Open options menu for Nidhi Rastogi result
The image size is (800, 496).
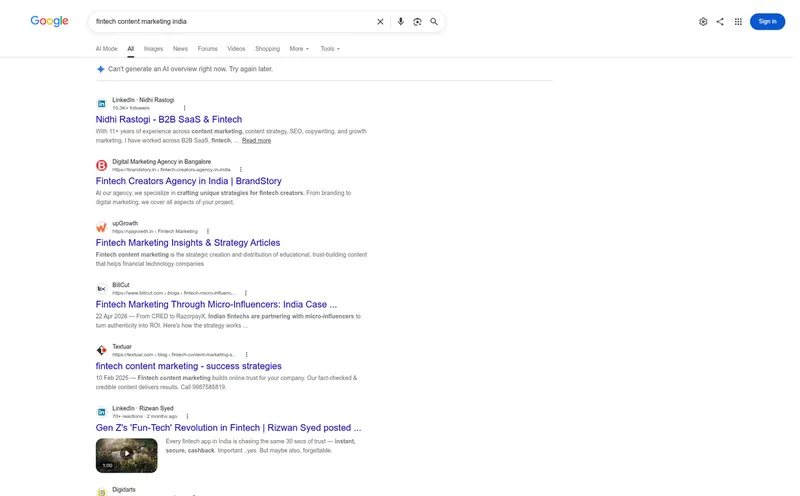pyautogui.click(x=185, y=108)
